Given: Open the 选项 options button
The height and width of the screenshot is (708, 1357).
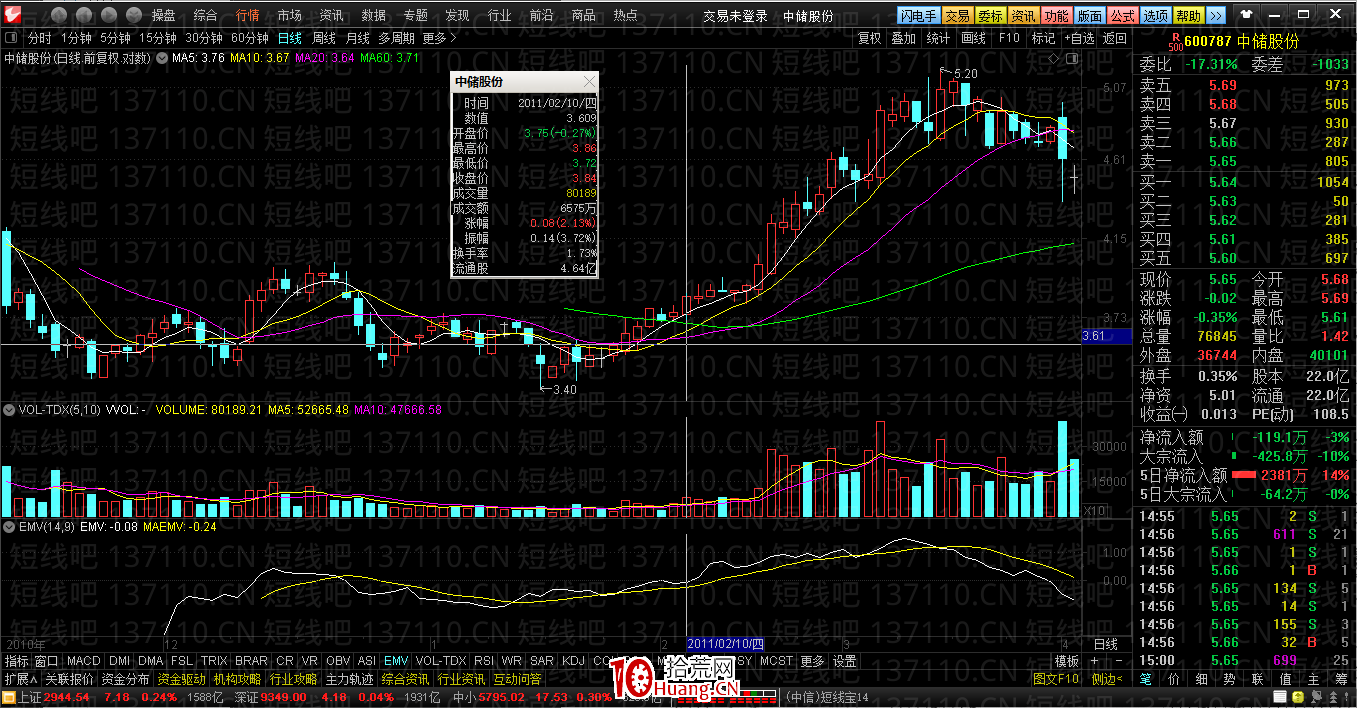Looking at the screenshot, I should point(1155,16).
